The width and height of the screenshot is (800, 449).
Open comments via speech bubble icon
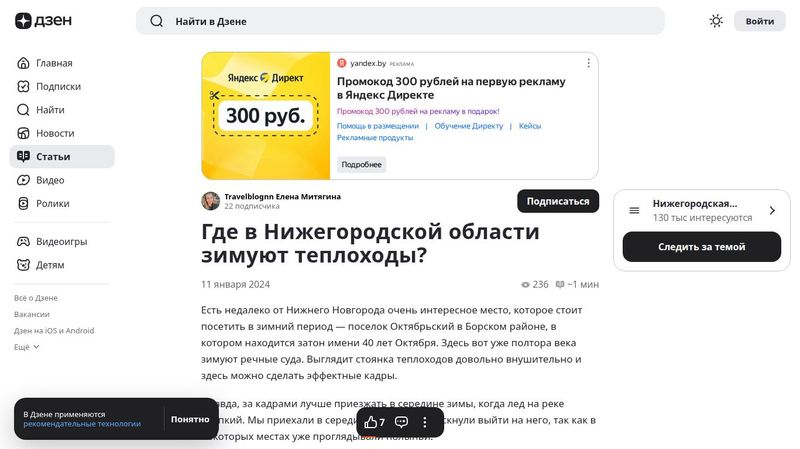click(x=401, y=422)
